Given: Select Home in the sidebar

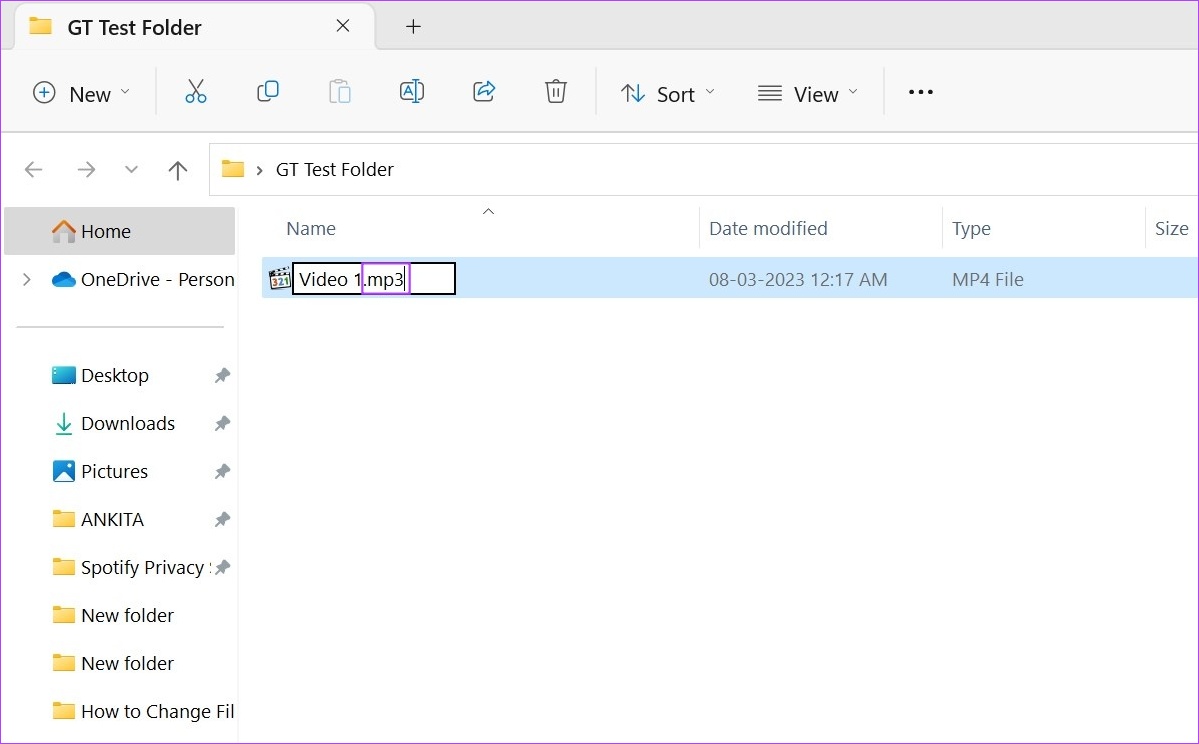Looking at the screenshot, I should point(119,231).
